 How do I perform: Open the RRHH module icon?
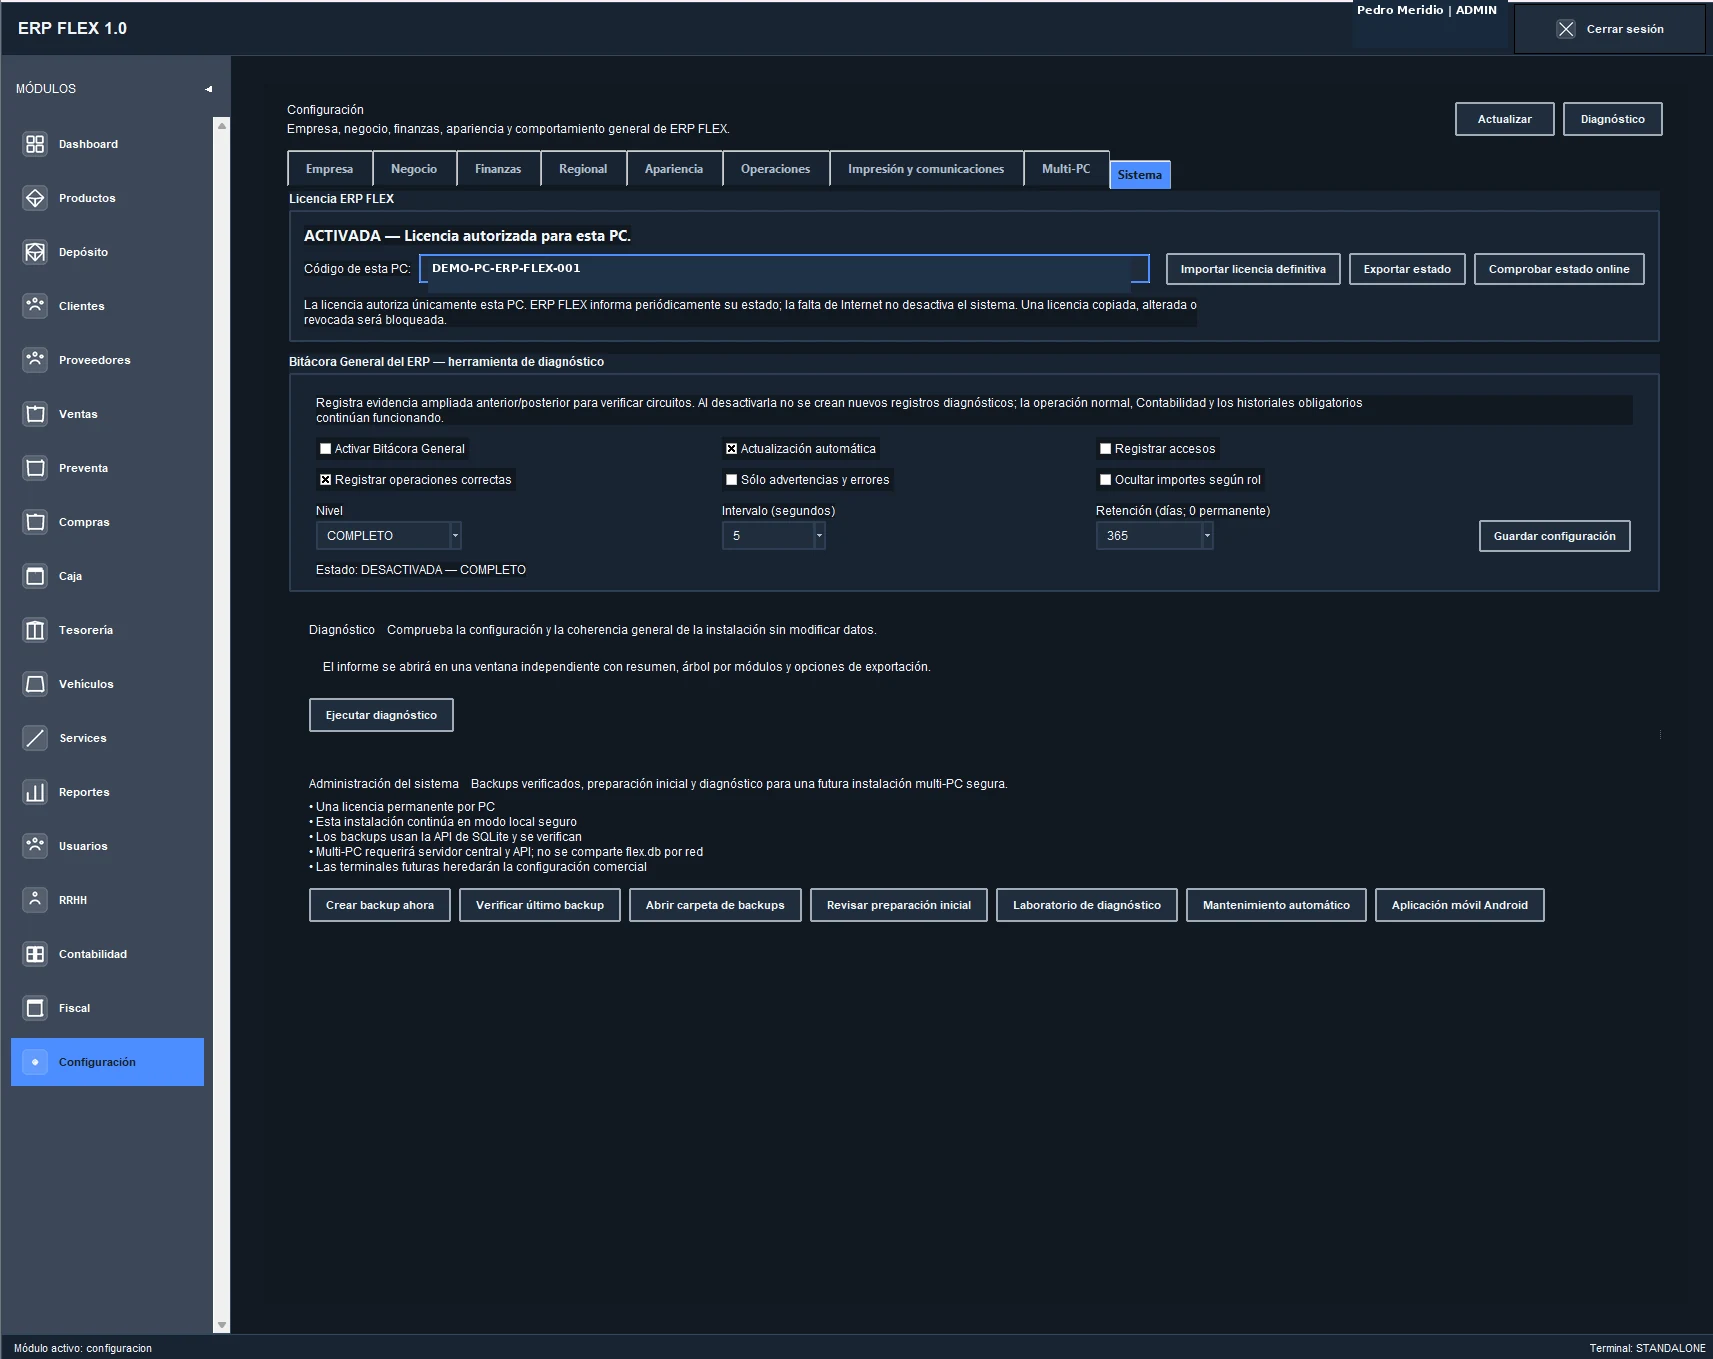pyautogui.click(x=35, y=900)
